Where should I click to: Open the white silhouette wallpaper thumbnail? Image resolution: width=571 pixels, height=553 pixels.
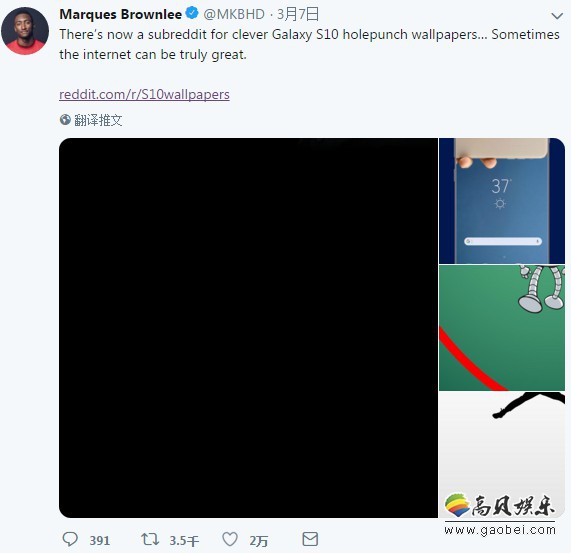point(502,455)
